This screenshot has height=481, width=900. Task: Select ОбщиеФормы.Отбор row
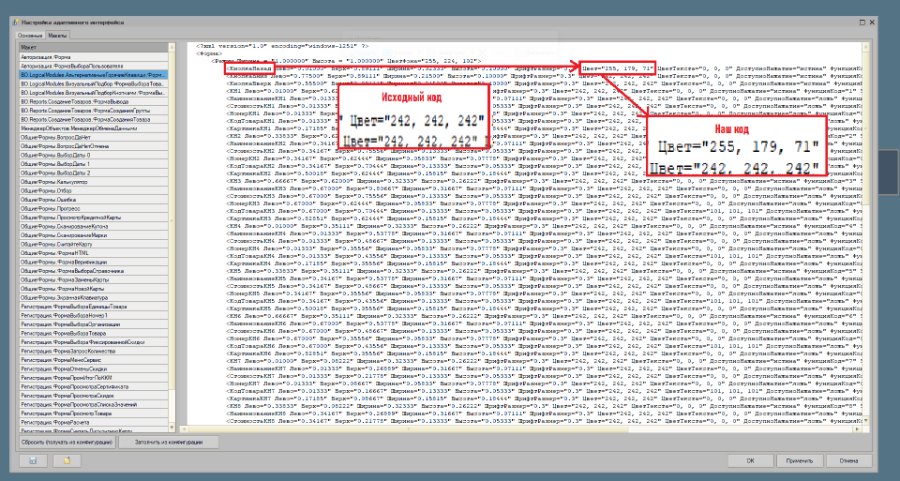click(94, 191)
